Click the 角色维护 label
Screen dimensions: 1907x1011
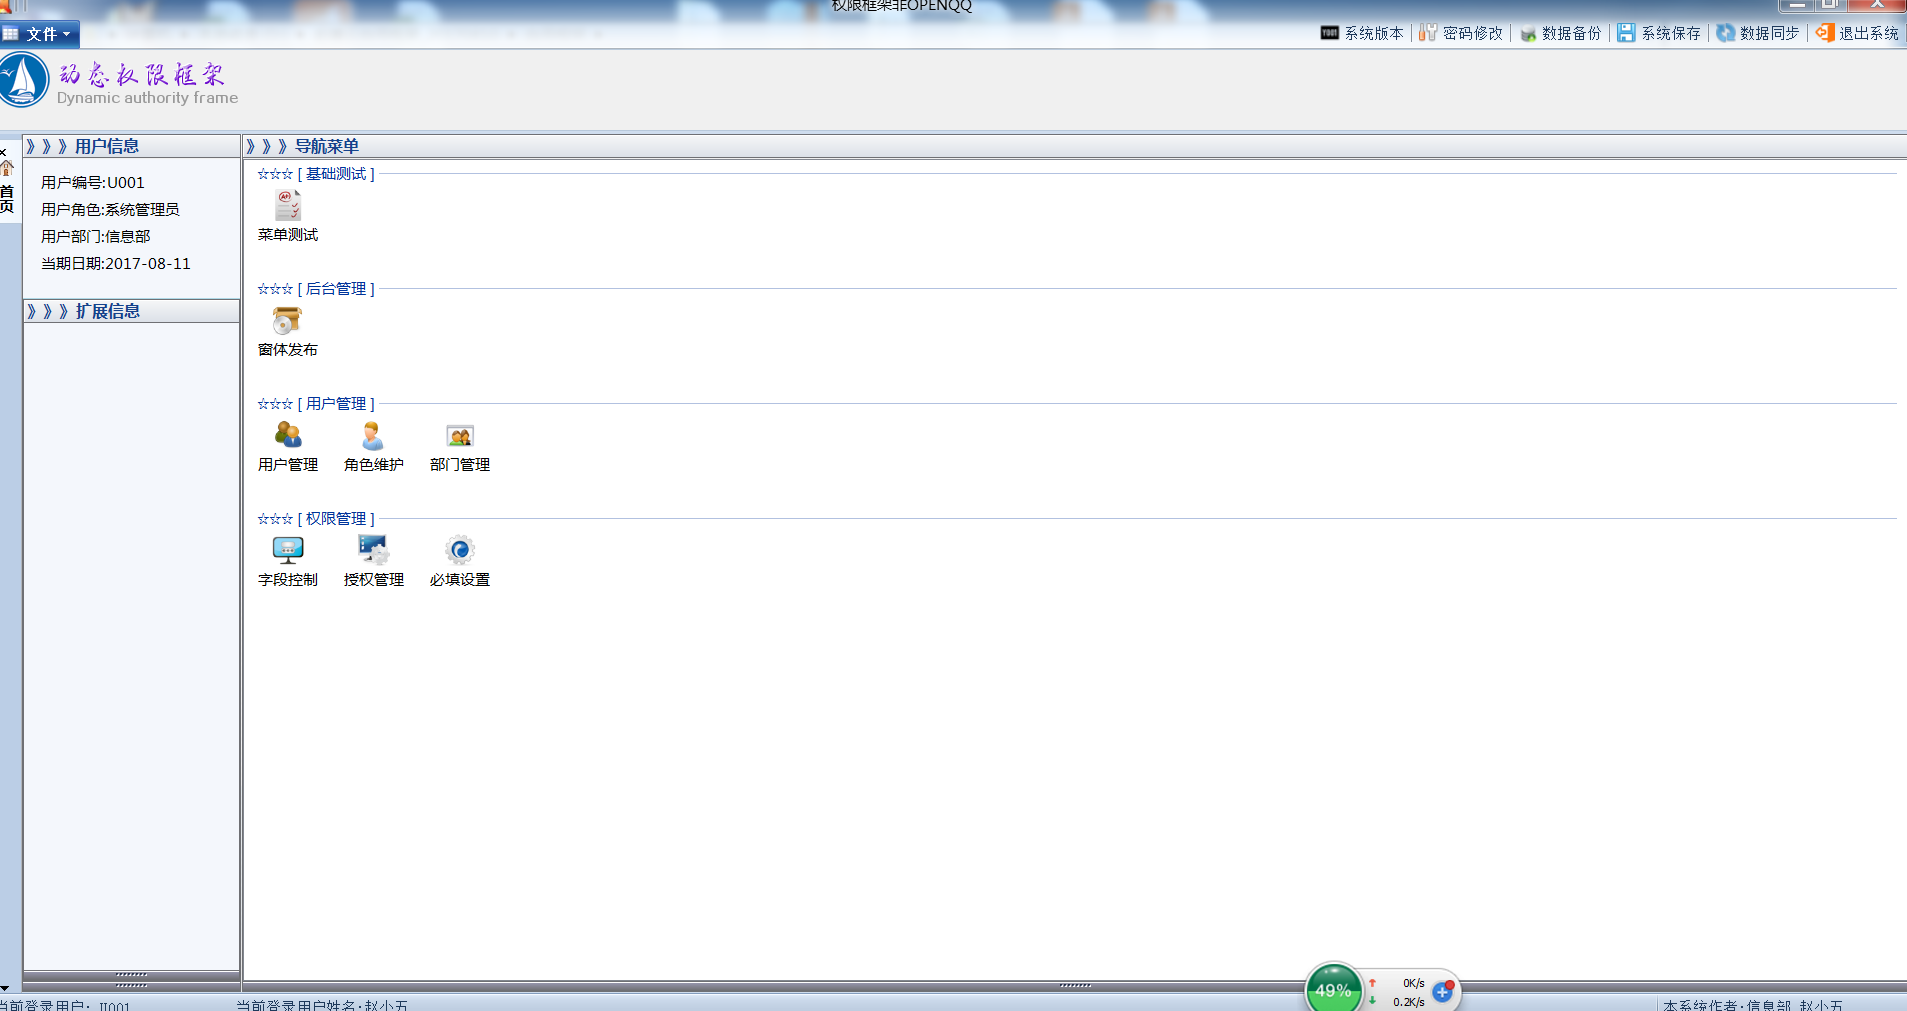point(374,465)
